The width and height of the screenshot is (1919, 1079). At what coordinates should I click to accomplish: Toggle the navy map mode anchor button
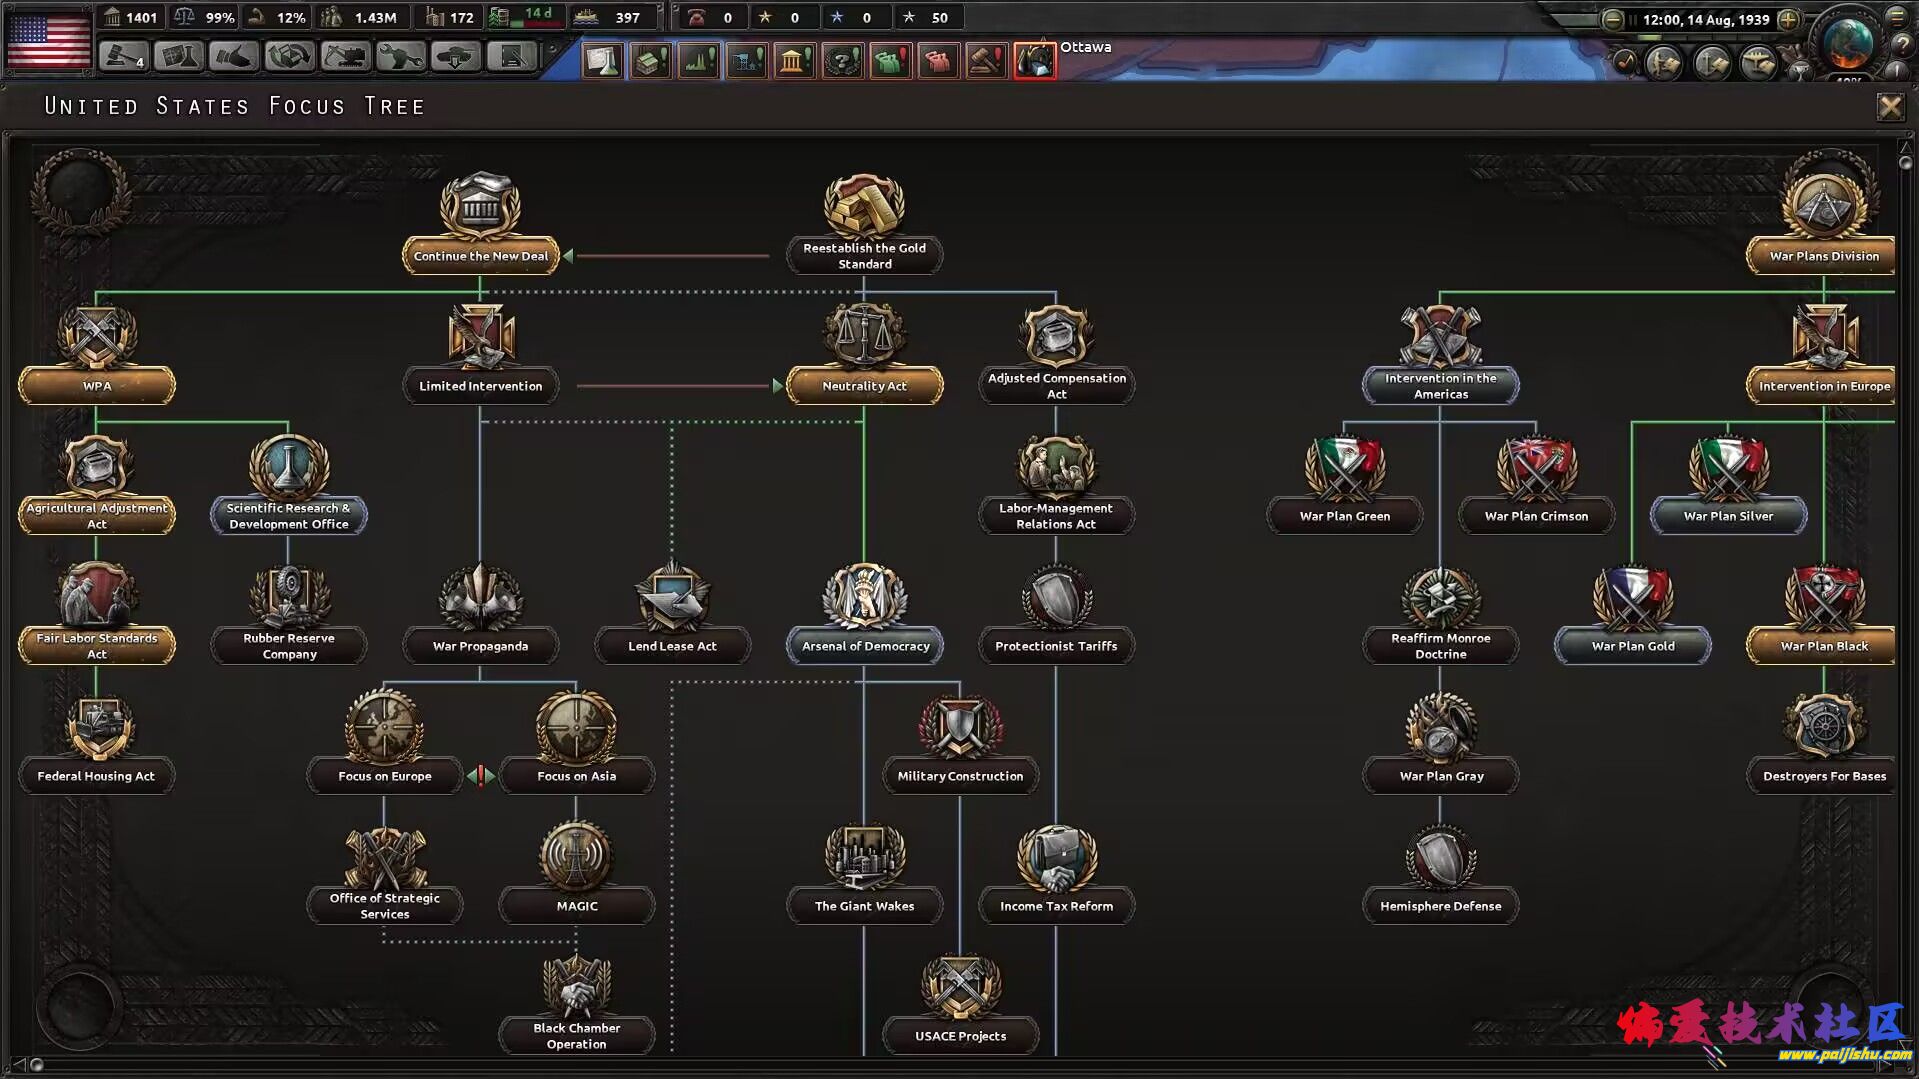click(1712, 62)
